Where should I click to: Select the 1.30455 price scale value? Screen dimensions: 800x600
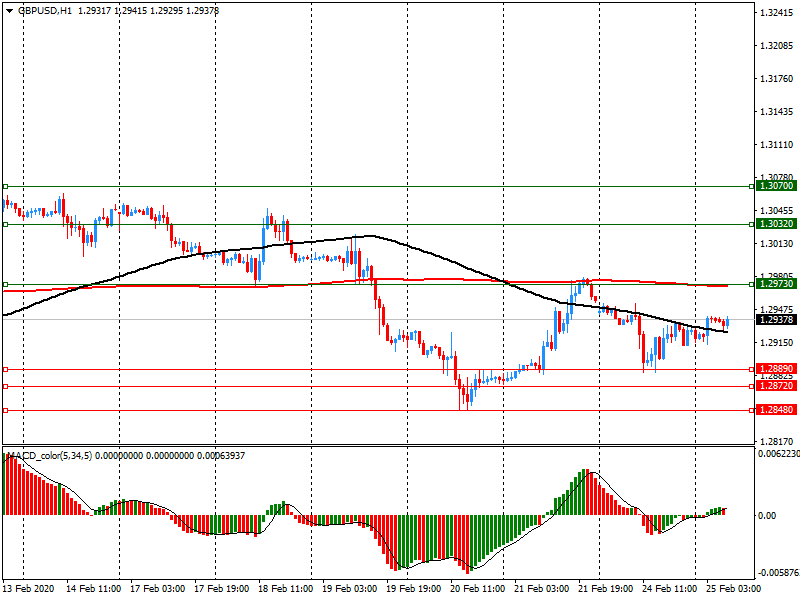tap(777, 211)
